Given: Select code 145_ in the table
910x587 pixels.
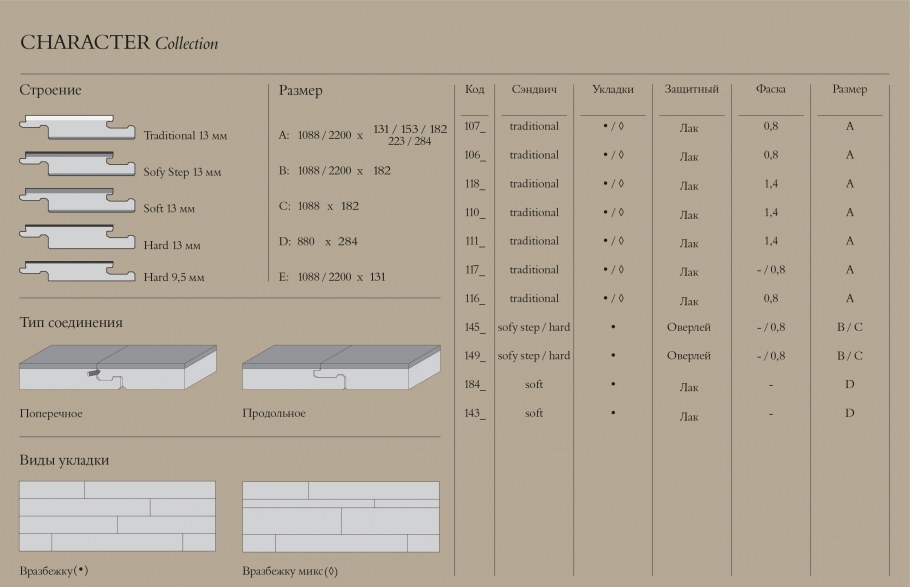Looking at the screenshot, I should pos(475,327).
